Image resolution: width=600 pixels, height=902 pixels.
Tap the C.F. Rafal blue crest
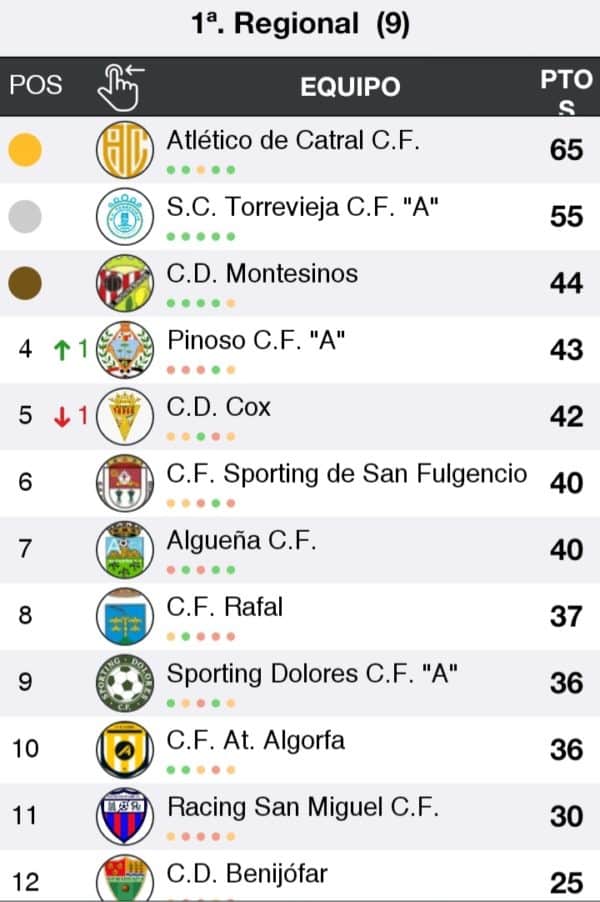coord(125,616)
